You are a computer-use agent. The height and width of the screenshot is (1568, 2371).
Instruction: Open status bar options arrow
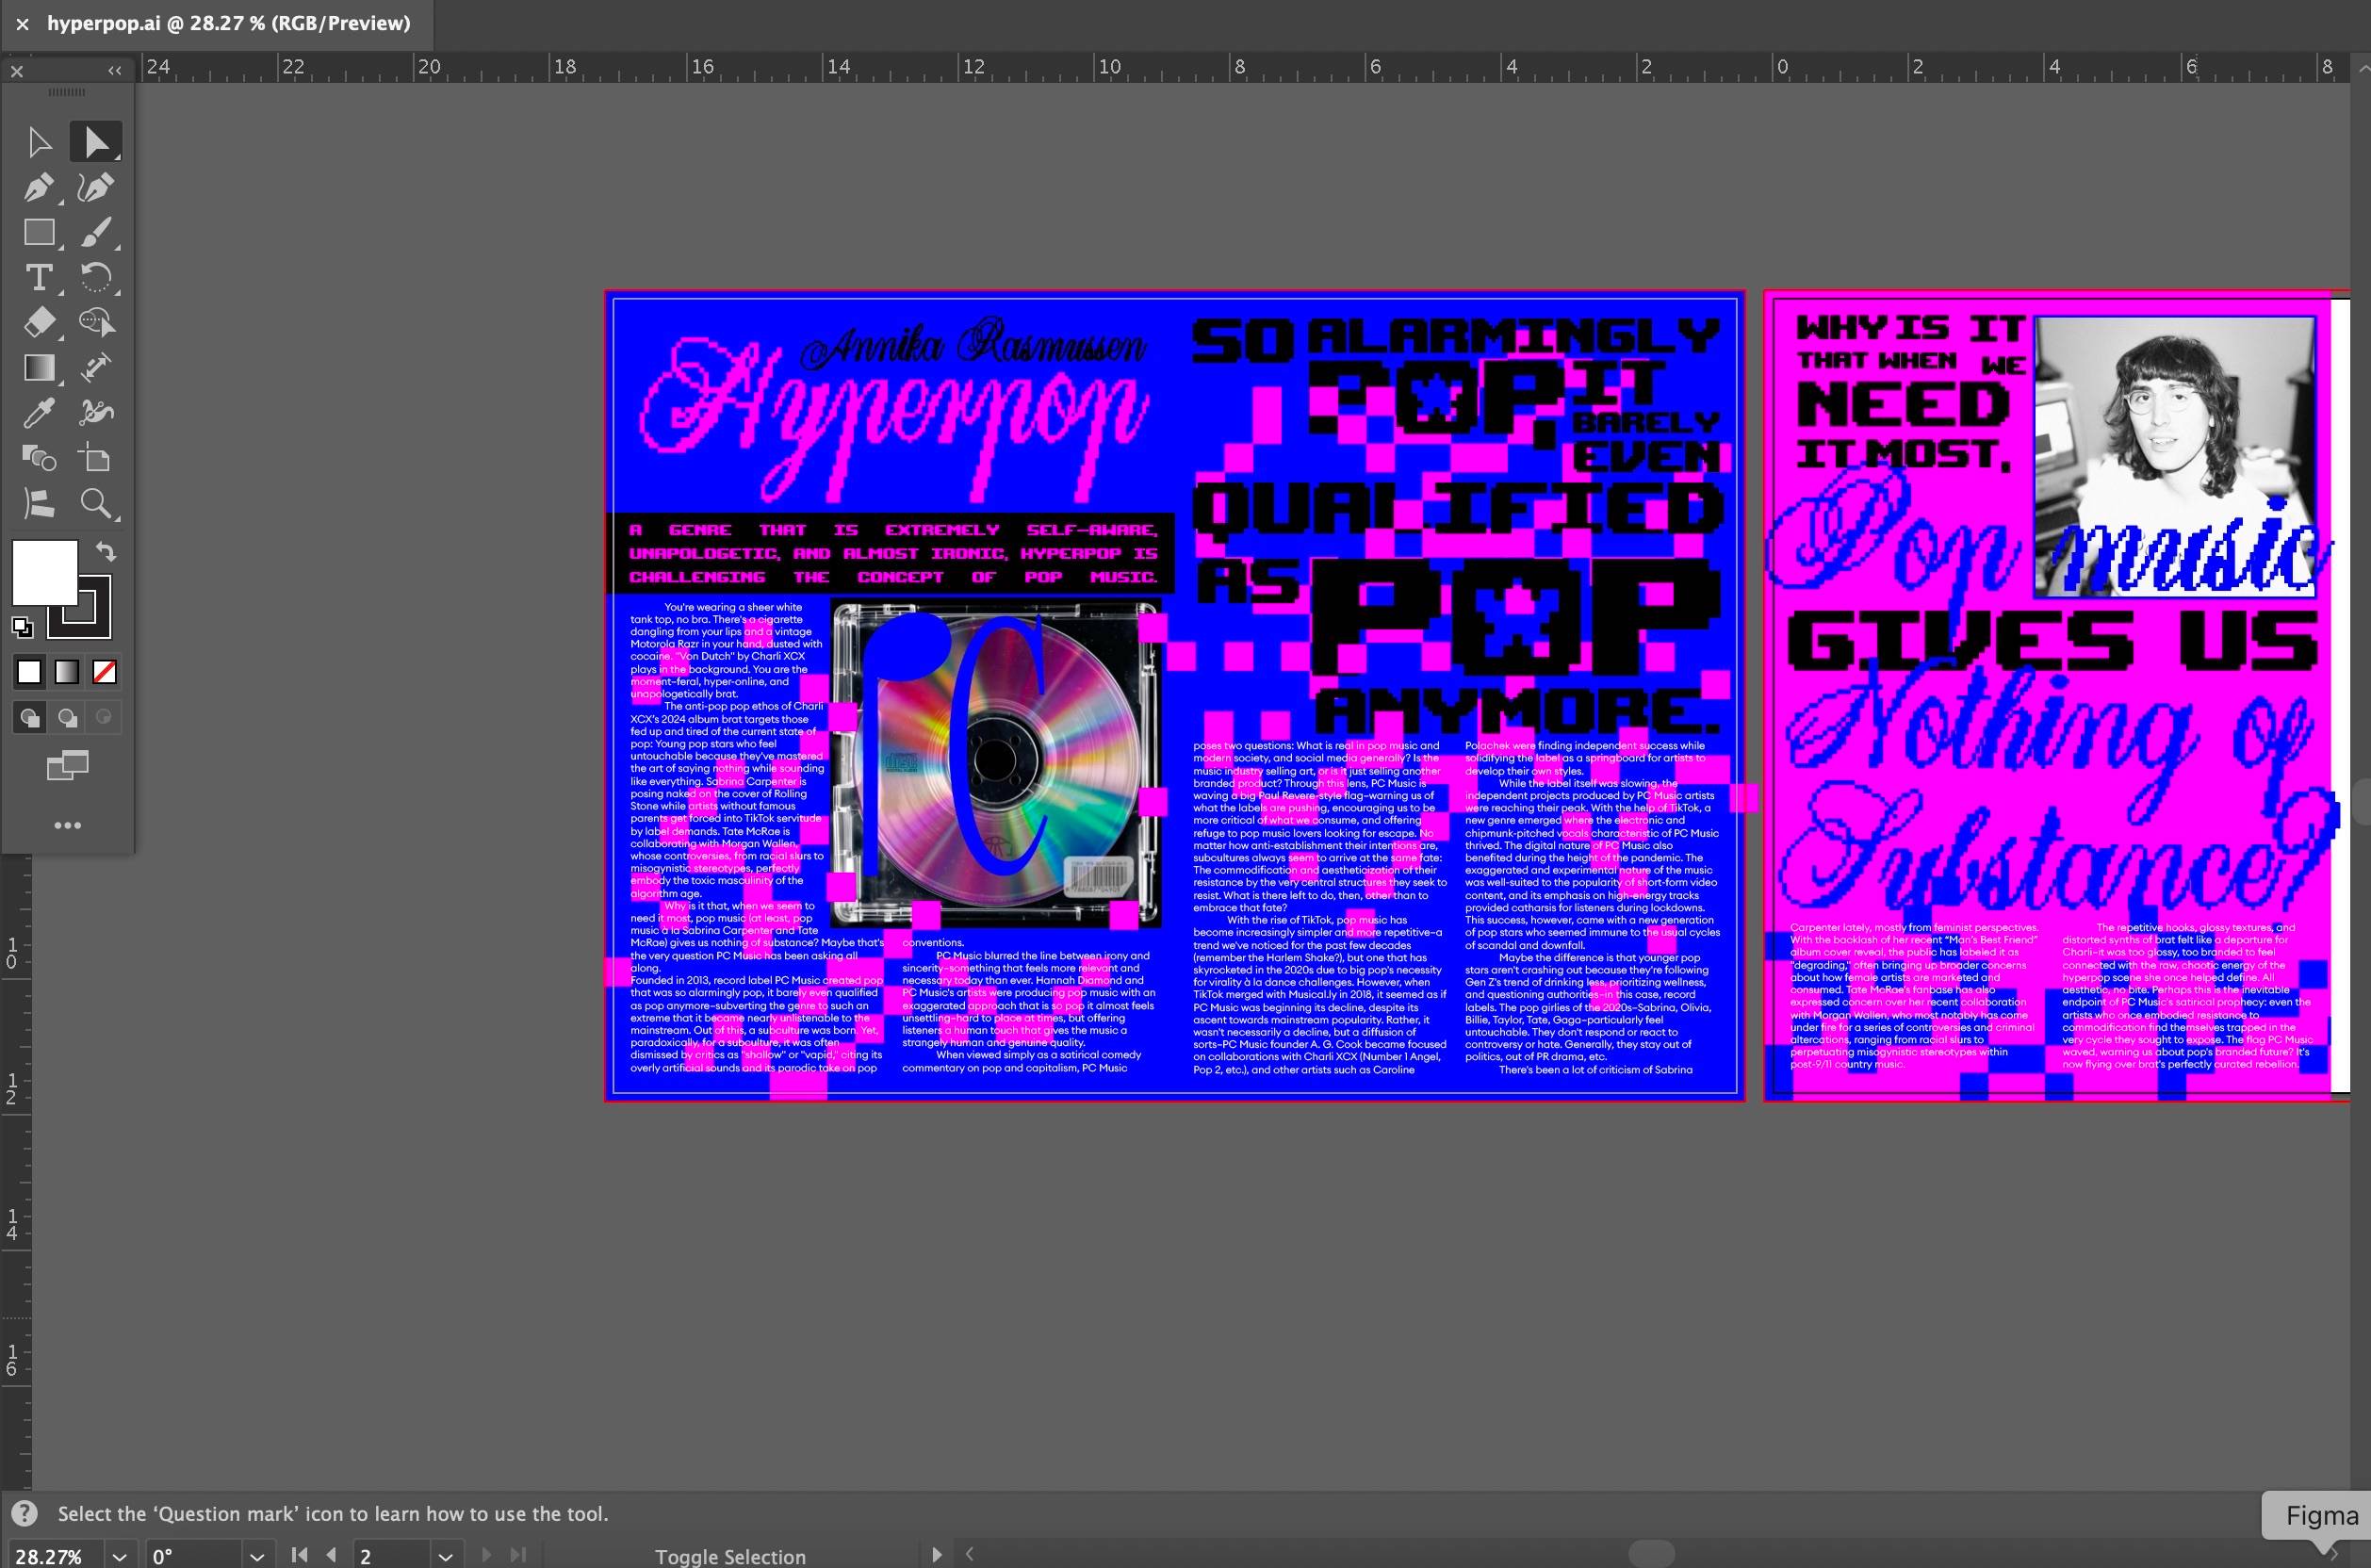point(937,1555)
